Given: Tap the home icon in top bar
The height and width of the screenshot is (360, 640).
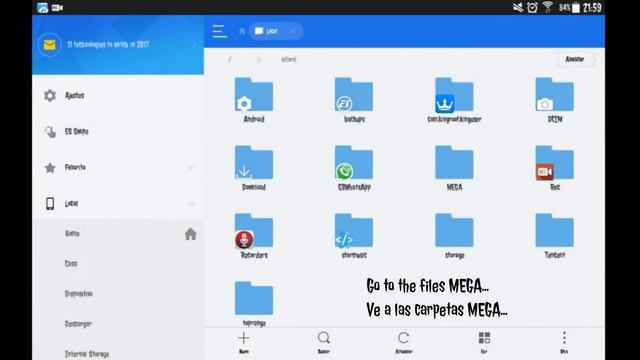Looking at the screenshot, I should click(x=242, y=31).
